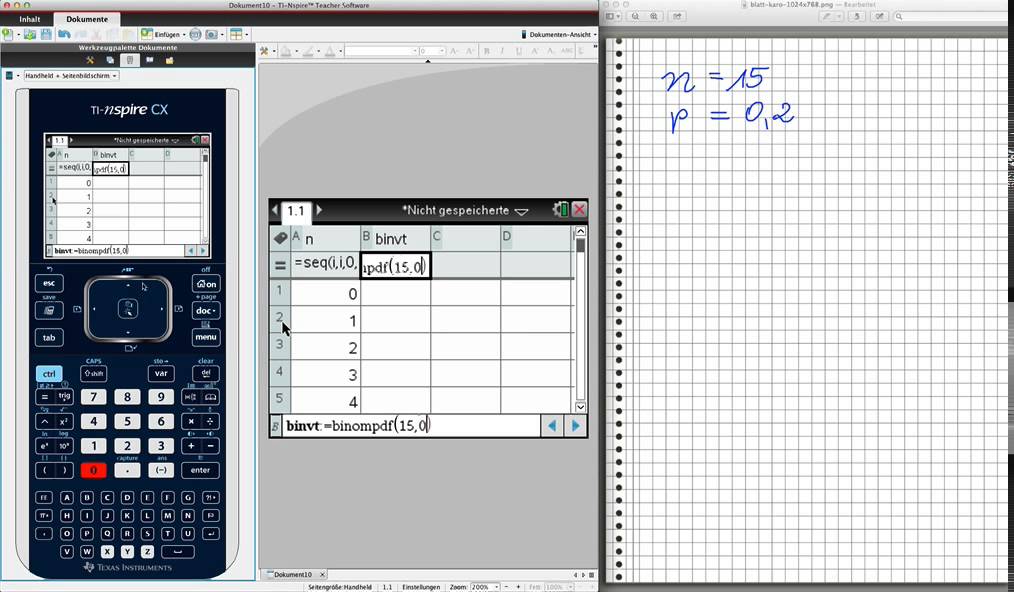Click the save document floppy icon

(x=46, y=34)
